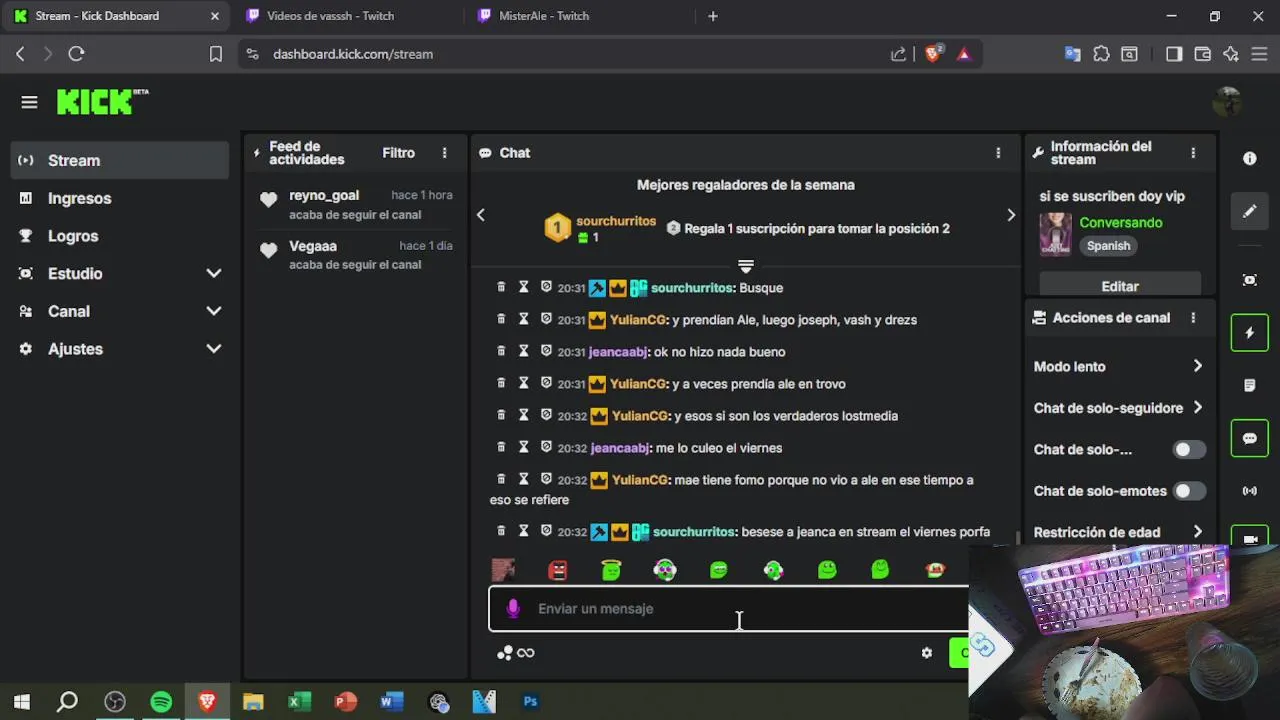Open the profile avatar menu
The height and width of the screenshot is (720, 1280).
(x=1226, y=101)
